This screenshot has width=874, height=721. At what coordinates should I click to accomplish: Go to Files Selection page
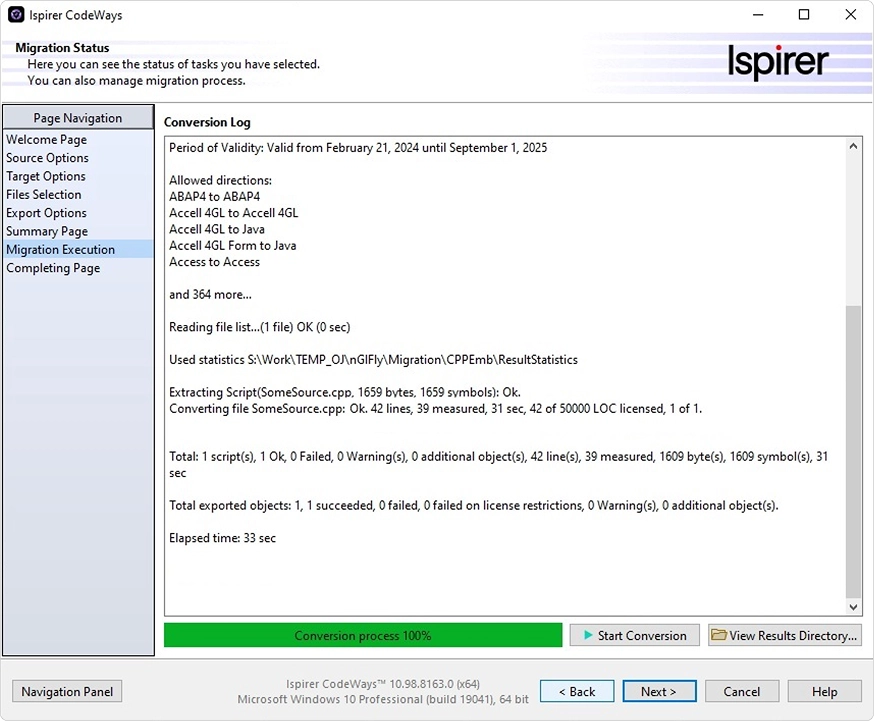(x=43, y=194)
